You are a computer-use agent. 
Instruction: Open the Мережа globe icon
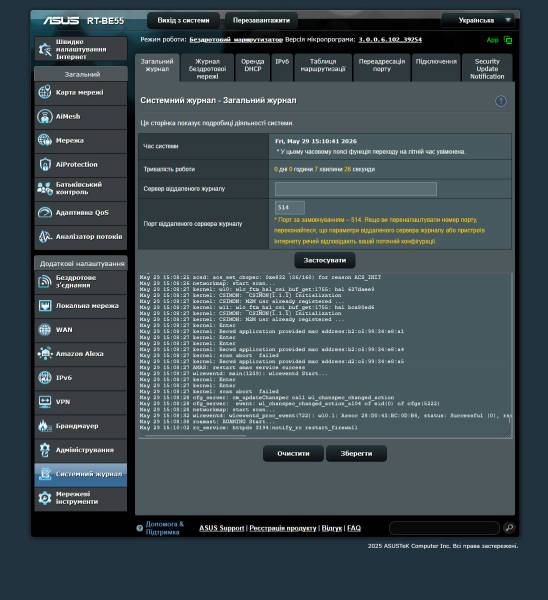click(45, 140)
